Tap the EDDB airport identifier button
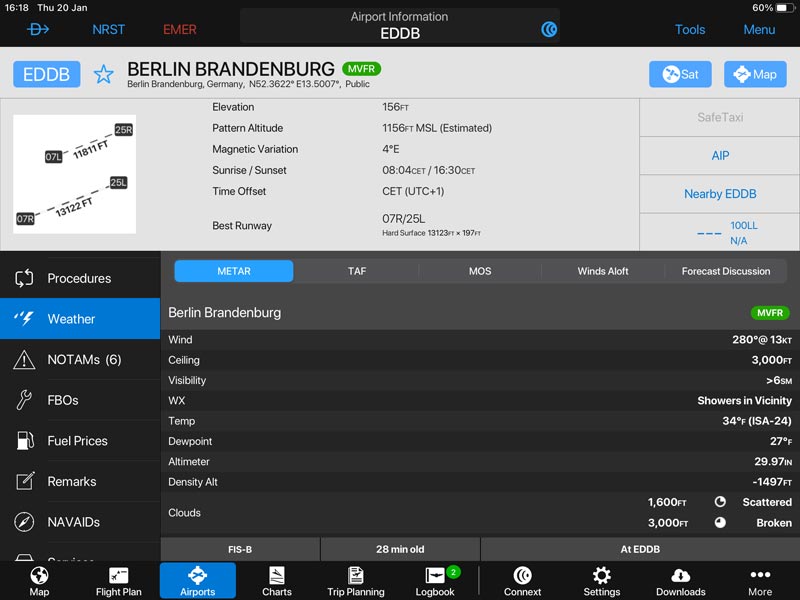This screenshot has width=800, height=600. [46, 74]
